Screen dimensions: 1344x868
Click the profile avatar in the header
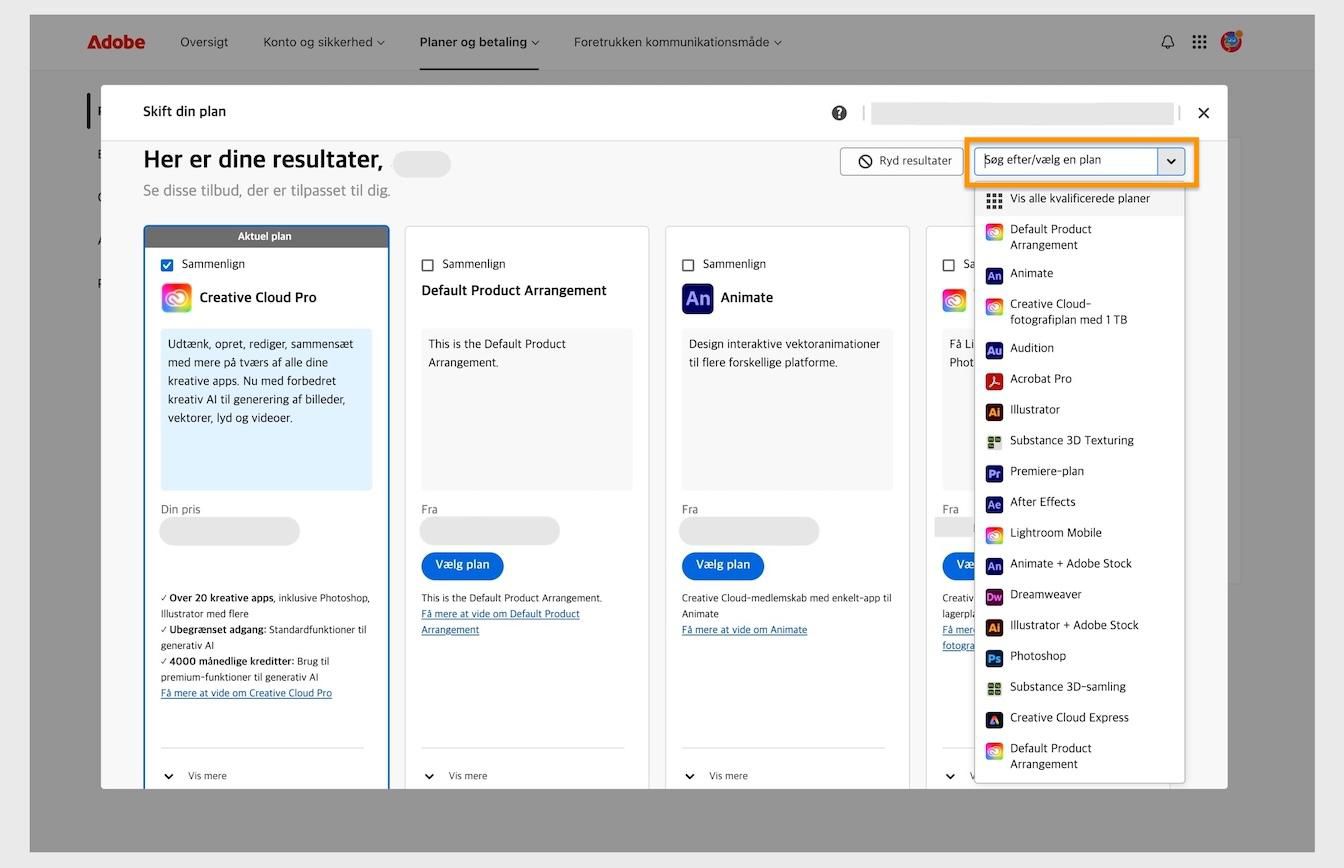pyautogui.click(x=1231, y=41)
